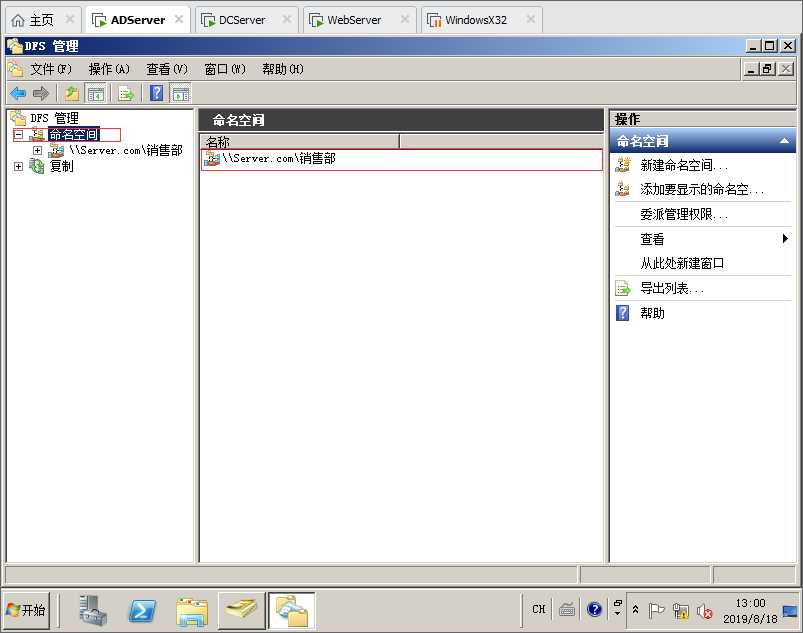Open Windows Explorer taskbar icon
This screenshot has width=803, height=633.
[192, 611]
